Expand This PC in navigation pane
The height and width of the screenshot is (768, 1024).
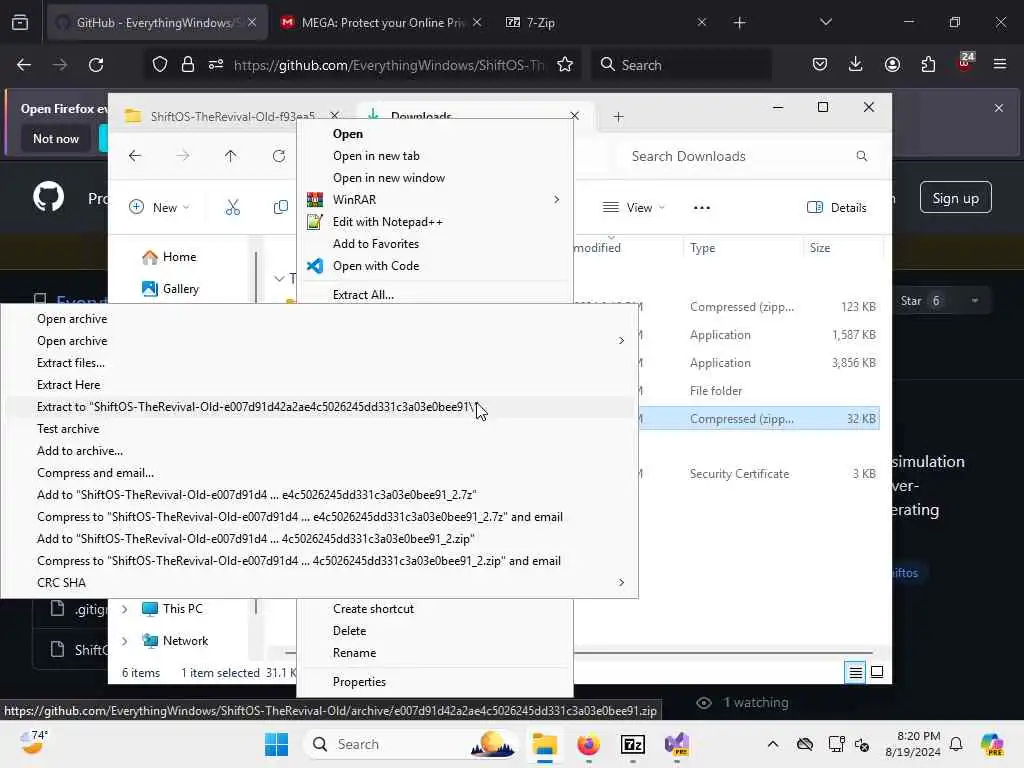[x=125, y=609]
